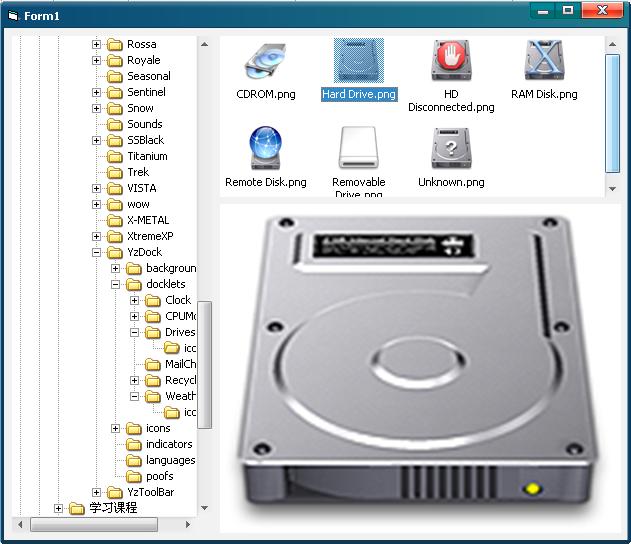Click the tree's vertical scrollbar down arrow
This screenshot has height=544, width=631.
click(x=205, y=508)
